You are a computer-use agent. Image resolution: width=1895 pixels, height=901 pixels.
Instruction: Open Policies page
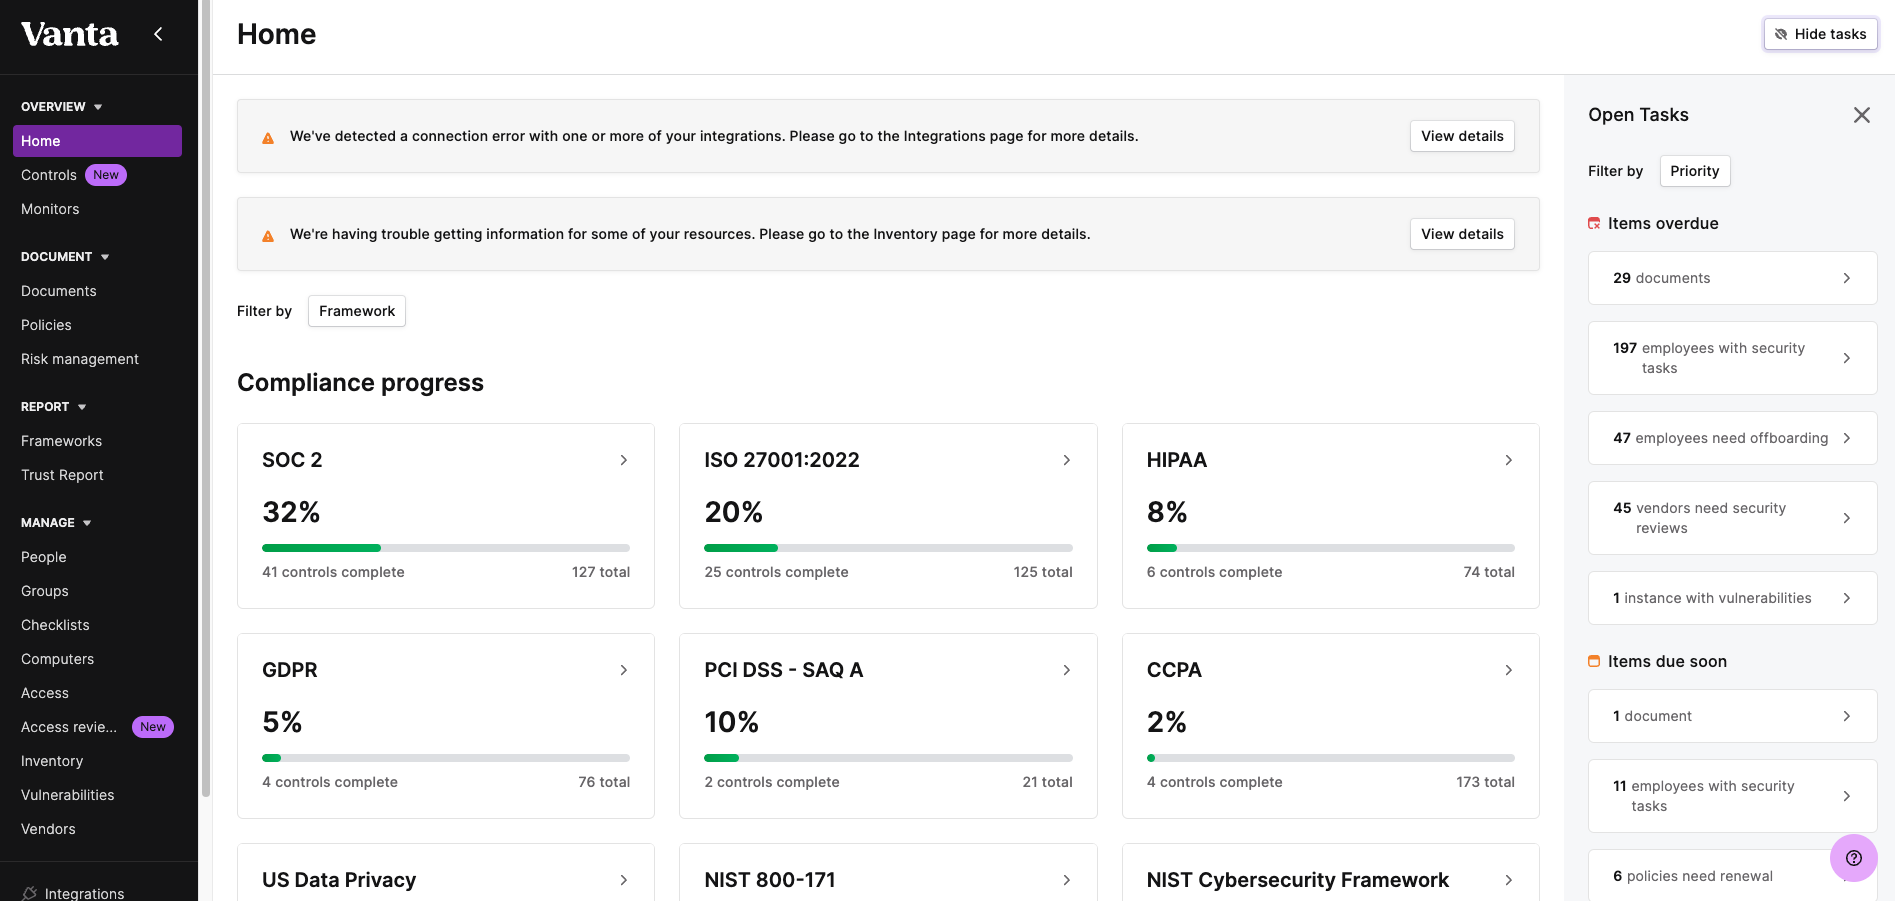point(46,325)
